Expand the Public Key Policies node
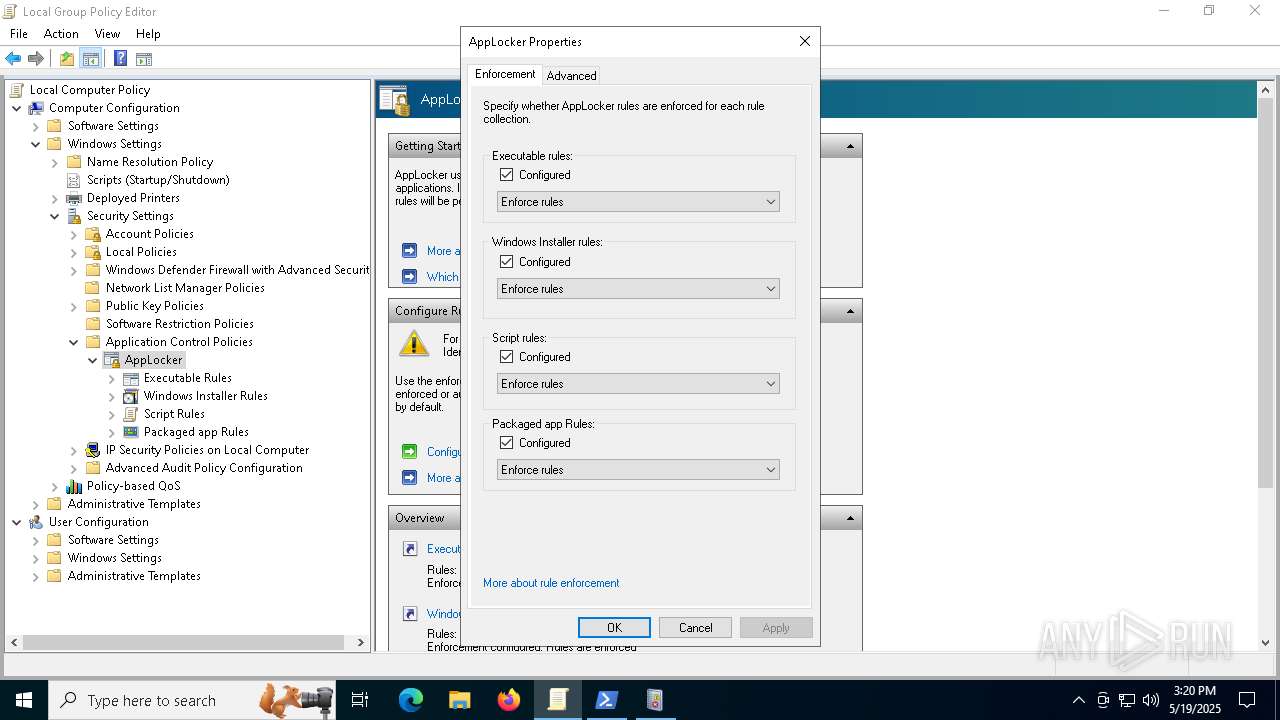 (74, 306)
